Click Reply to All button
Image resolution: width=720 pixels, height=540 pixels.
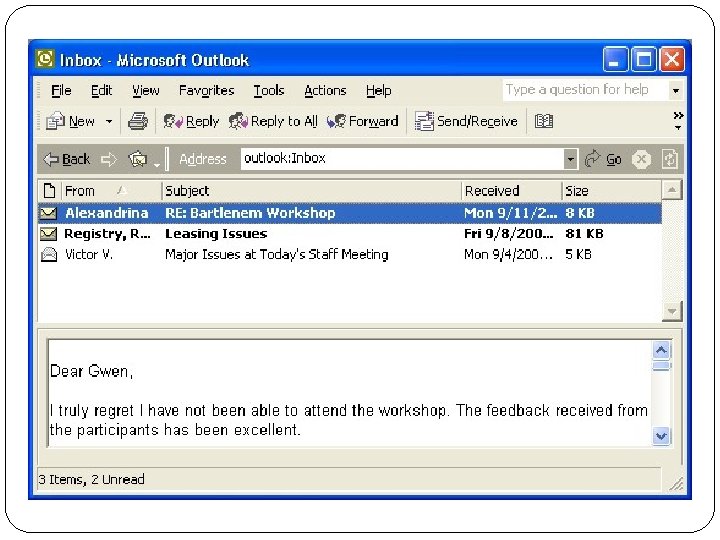(273, 121)
